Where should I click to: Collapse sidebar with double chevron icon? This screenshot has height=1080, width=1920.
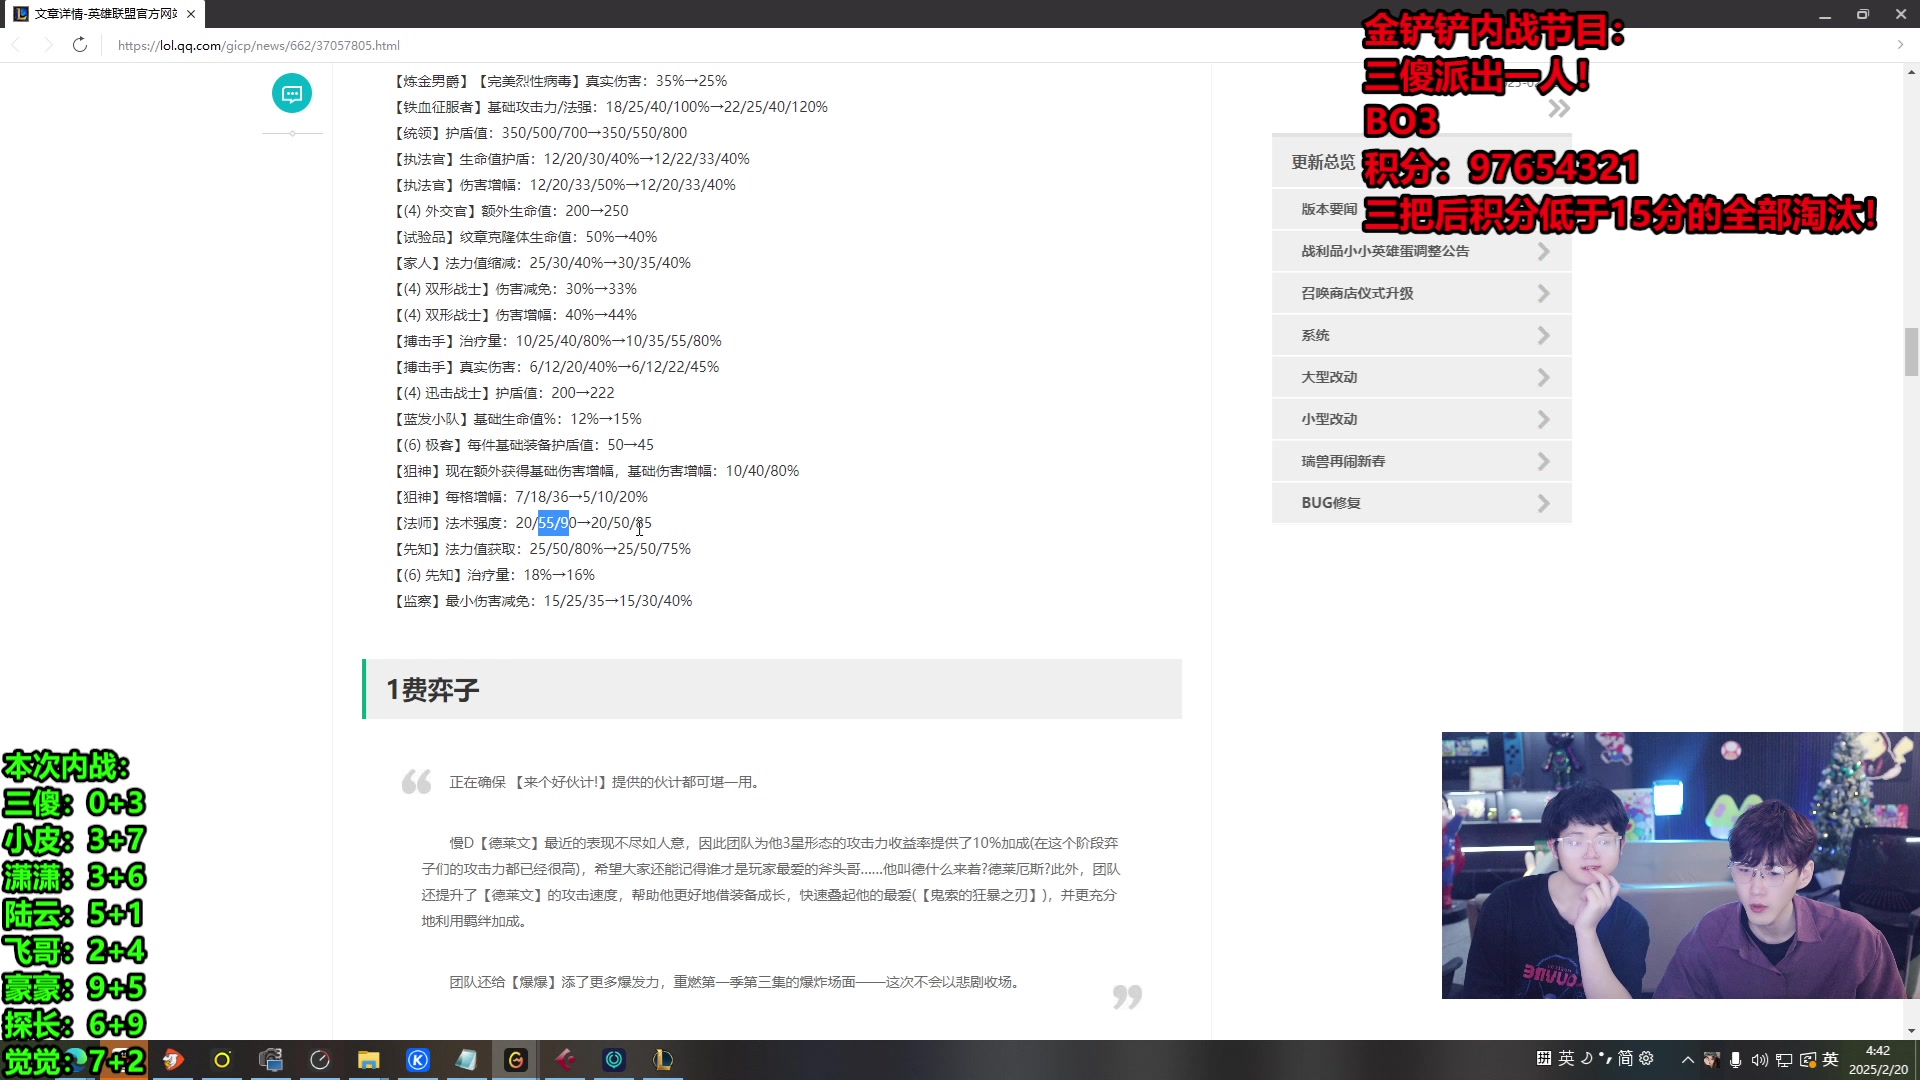pos(1558,108)
